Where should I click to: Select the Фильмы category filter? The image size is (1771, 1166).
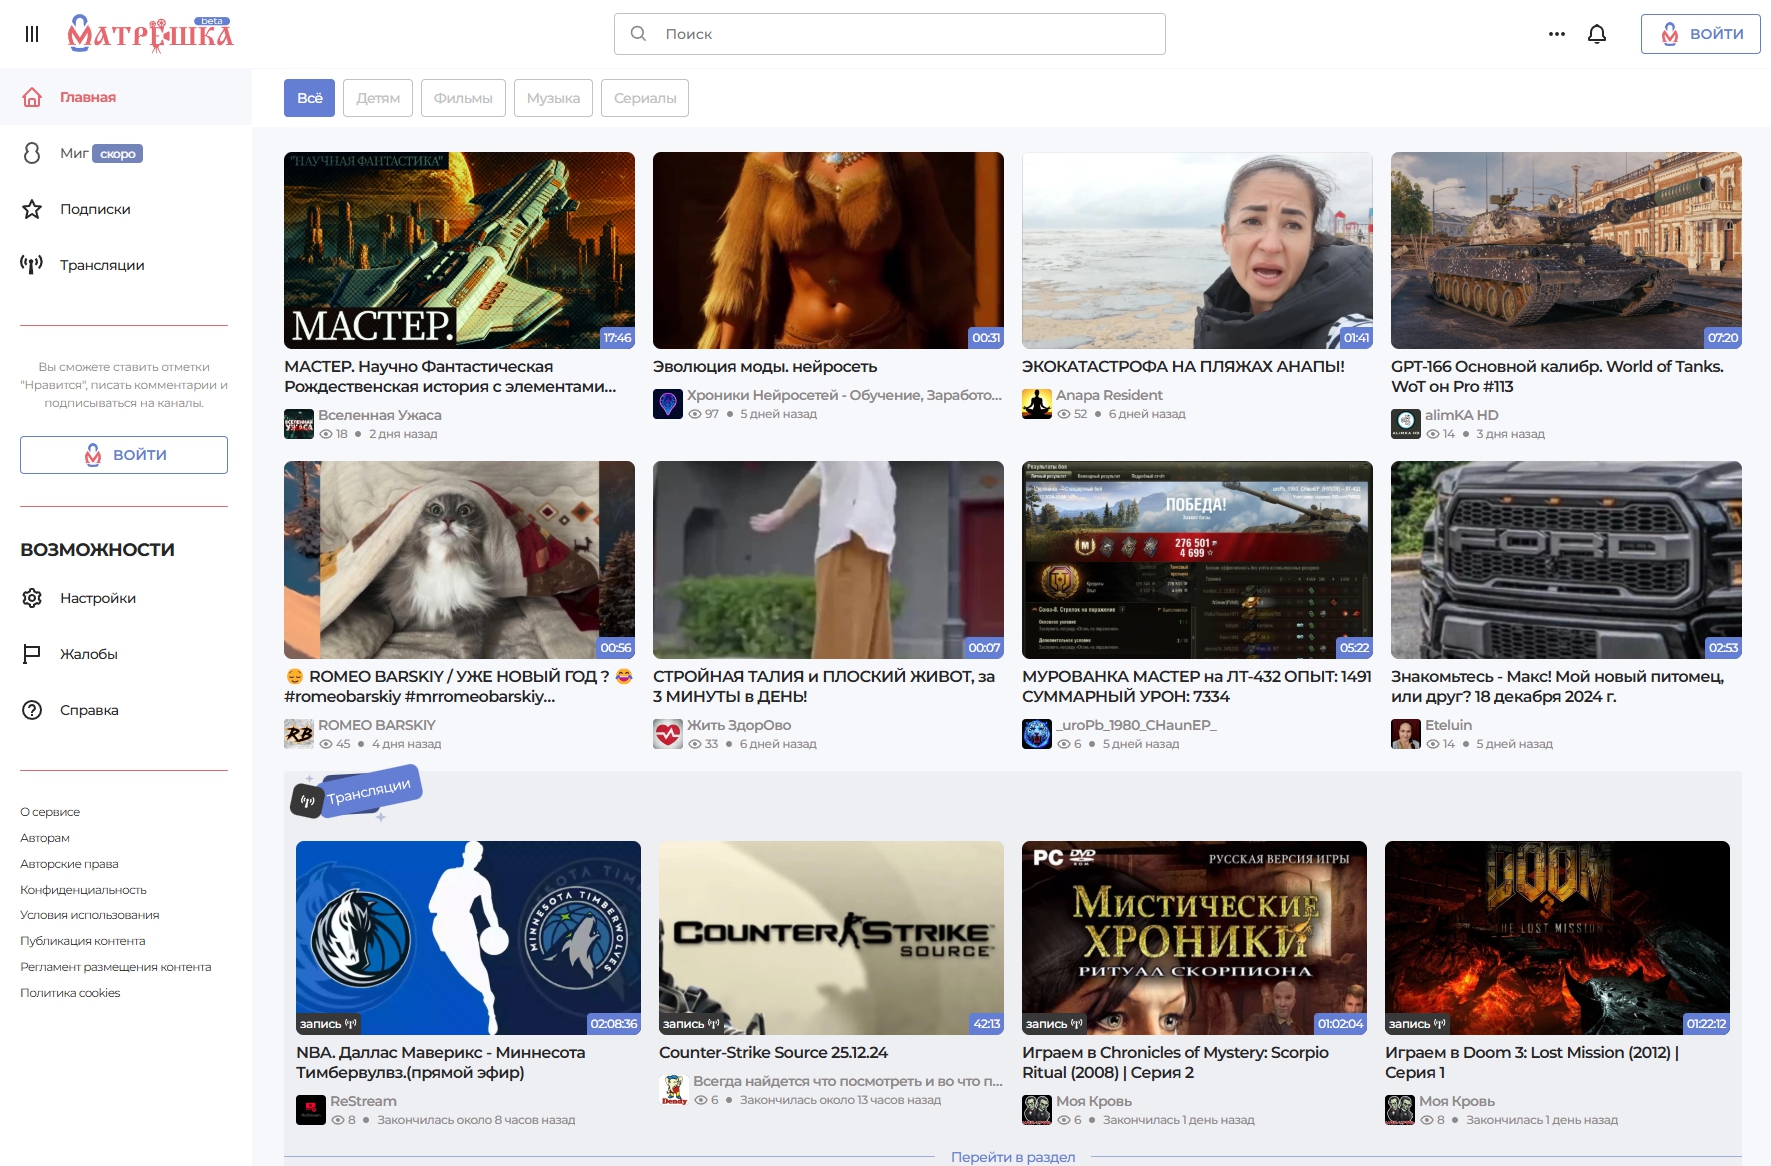click(463, 98)
